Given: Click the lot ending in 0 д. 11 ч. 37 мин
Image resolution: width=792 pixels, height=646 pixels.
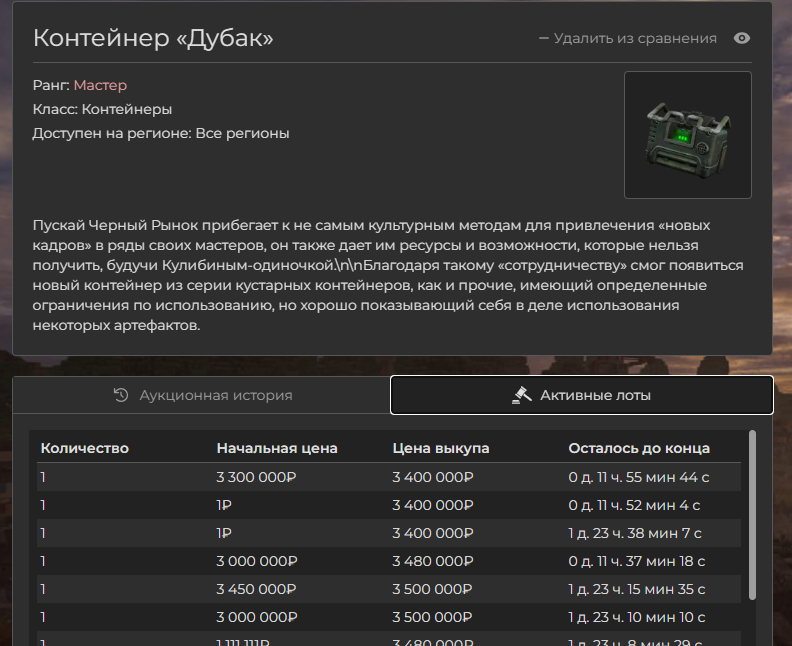Looking at the screenshot, I should [x=637, y=561].
